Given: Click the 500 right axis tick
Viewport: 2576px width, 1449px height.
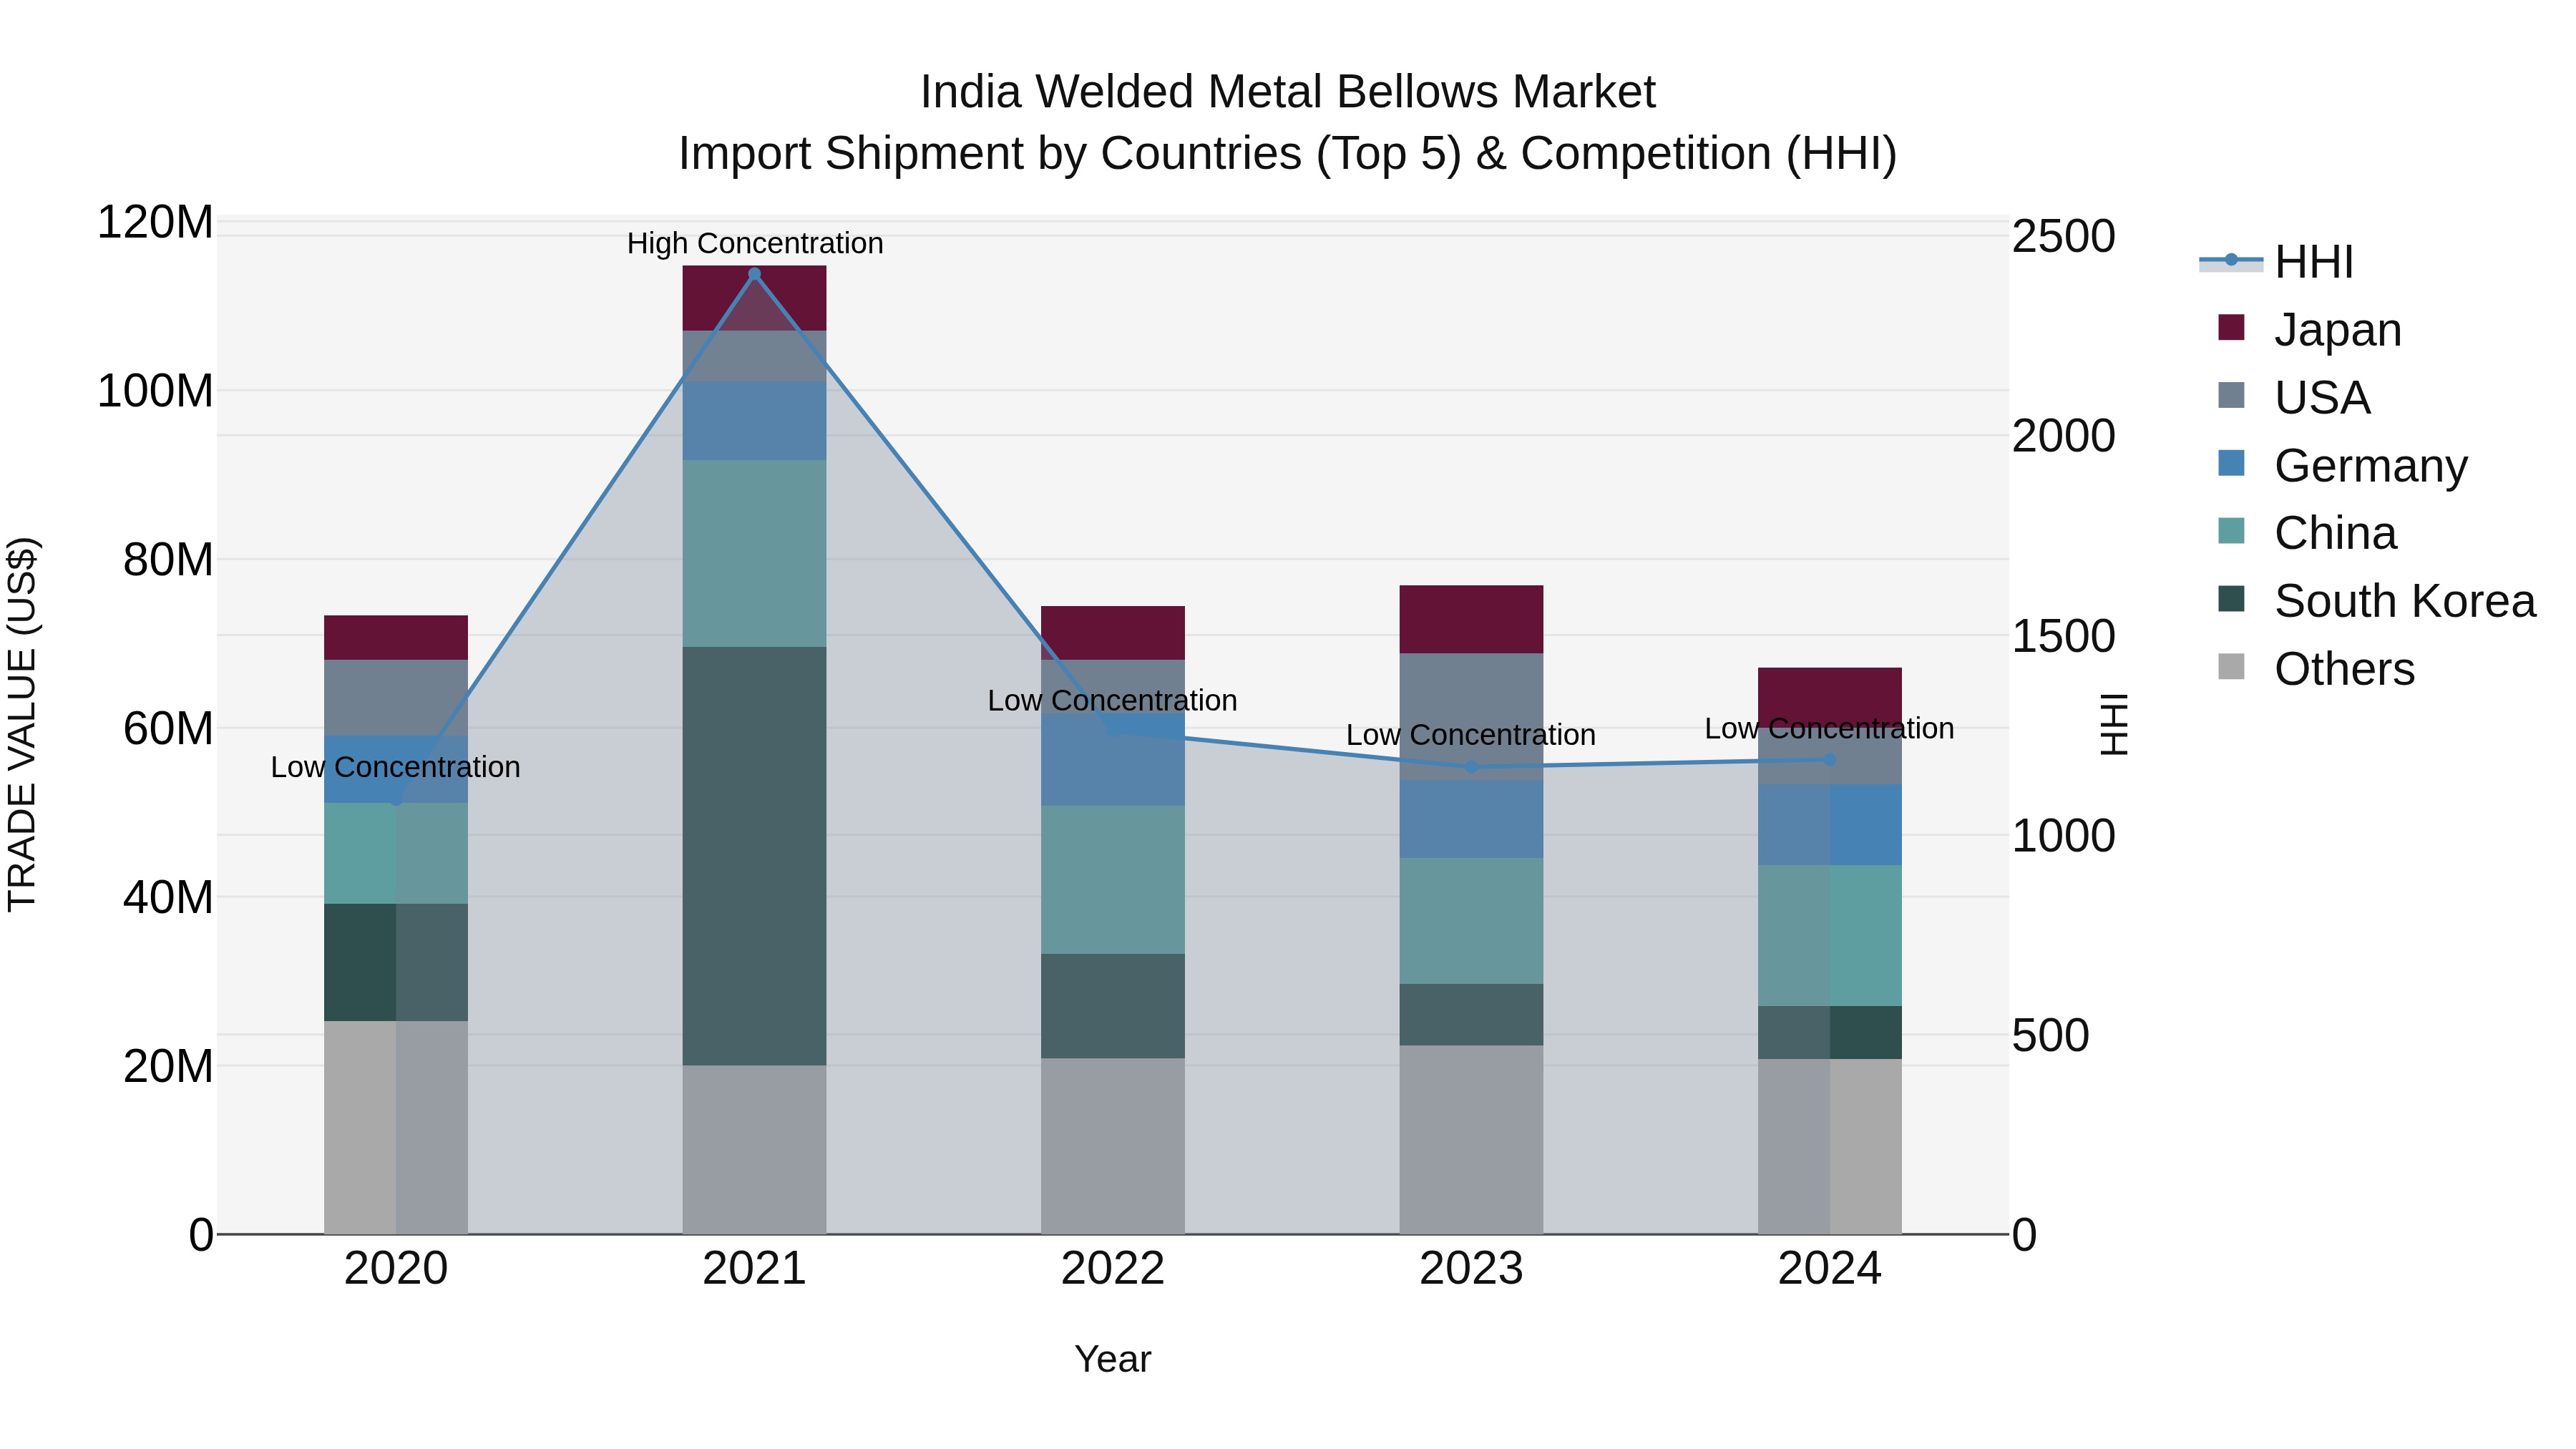Looking at the screenshot, I should [2050, 1035].
